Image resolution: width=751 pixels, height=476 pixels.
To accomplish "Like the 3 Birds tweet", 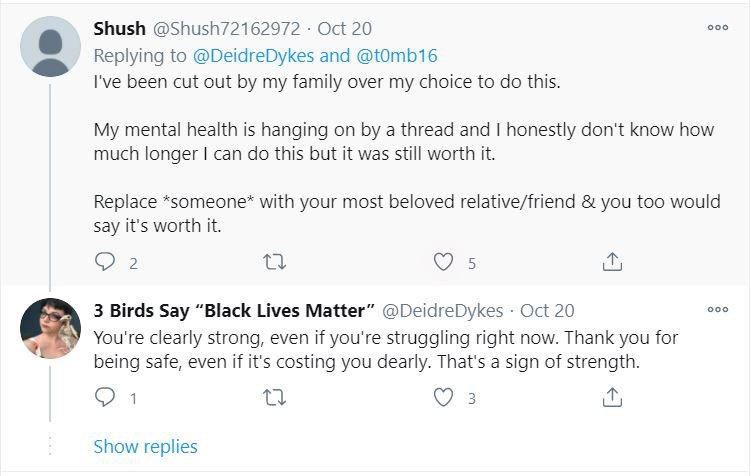I will (x=444, y=397).
